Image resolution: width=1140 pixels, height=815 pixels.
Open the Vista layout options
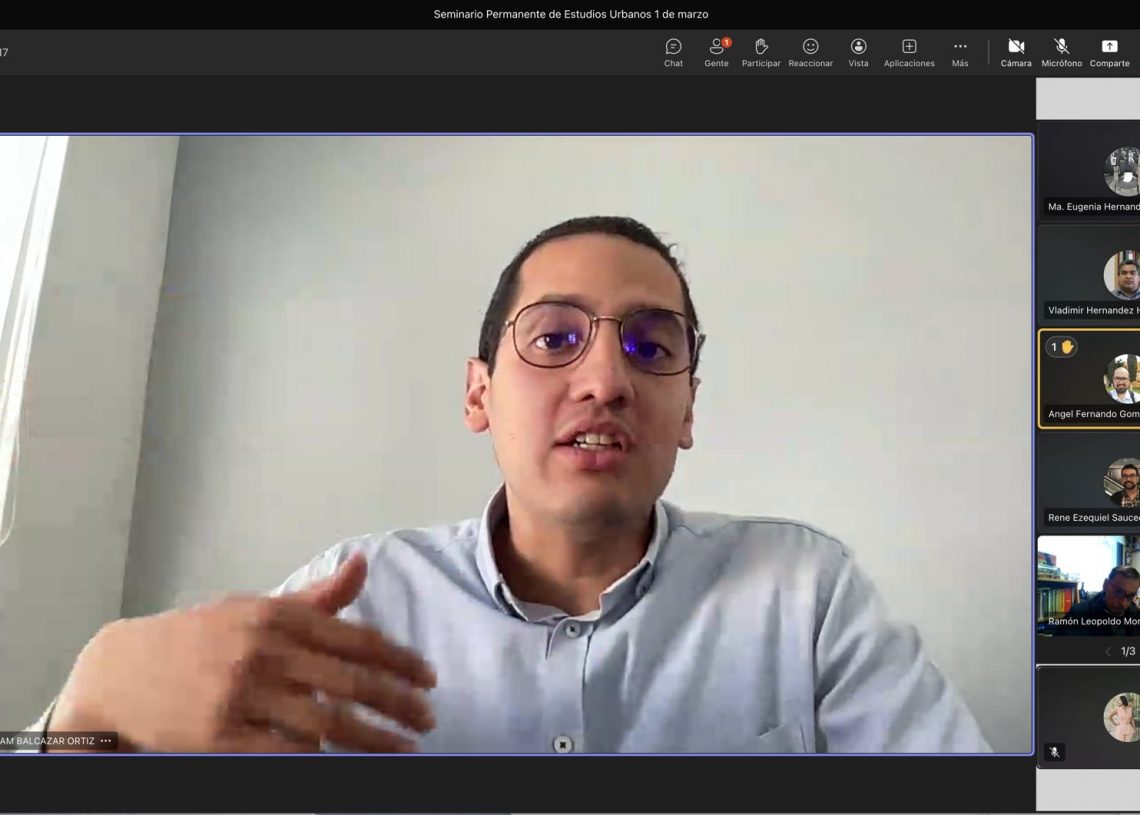click(x=858, y=52)
